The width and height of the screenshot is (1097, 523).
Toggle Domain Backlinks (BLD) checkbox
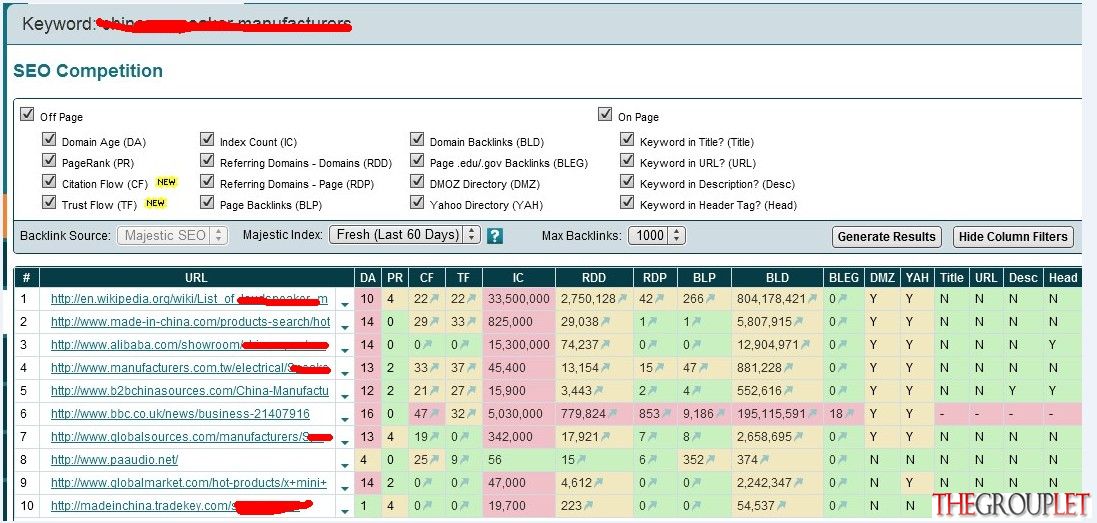click(417, 139)
